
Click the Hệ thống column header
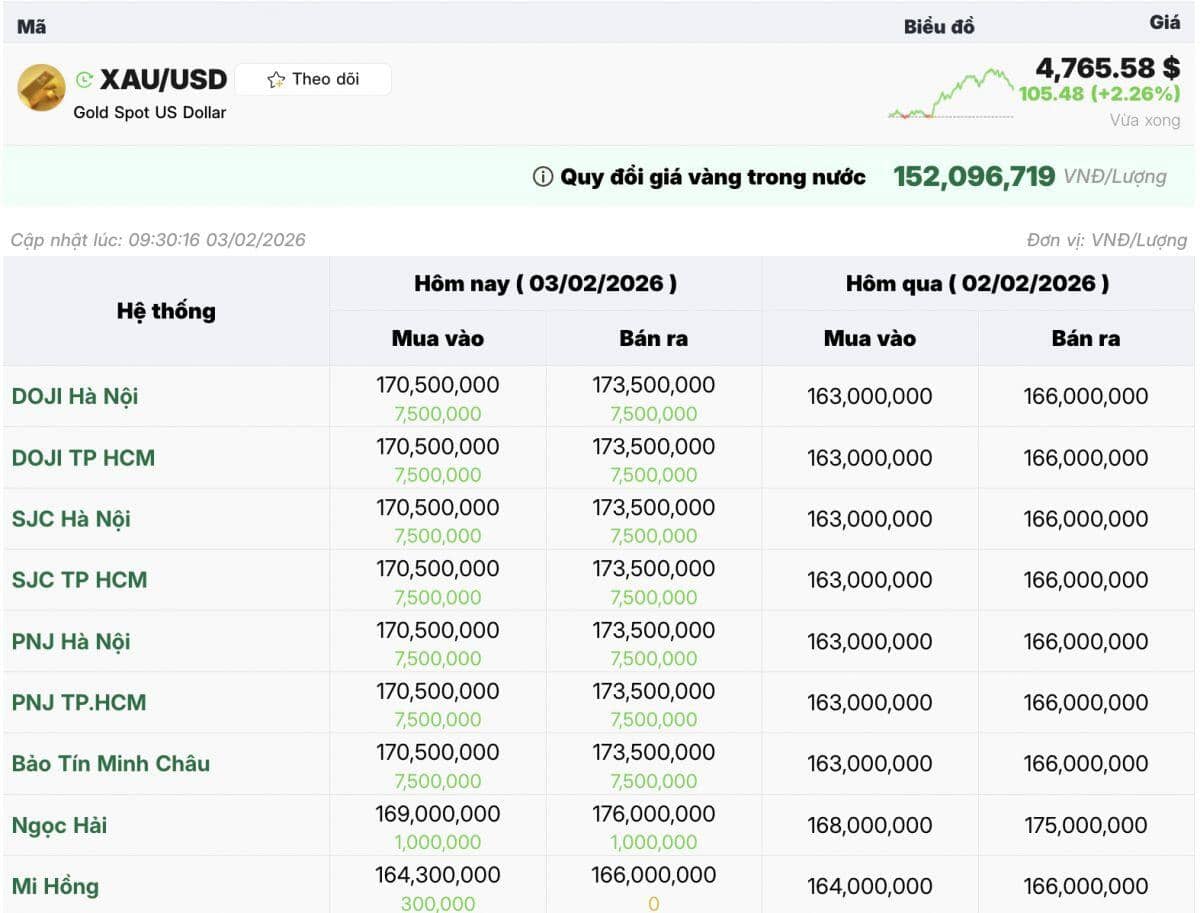166,311
